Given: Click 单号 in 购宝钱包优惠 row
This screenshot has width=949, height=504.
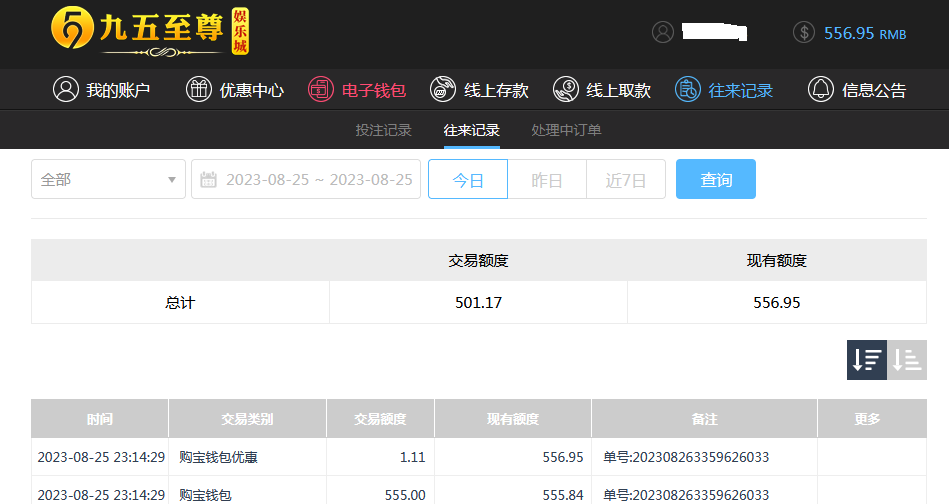Looking at the screenshot, I should 686,457.
